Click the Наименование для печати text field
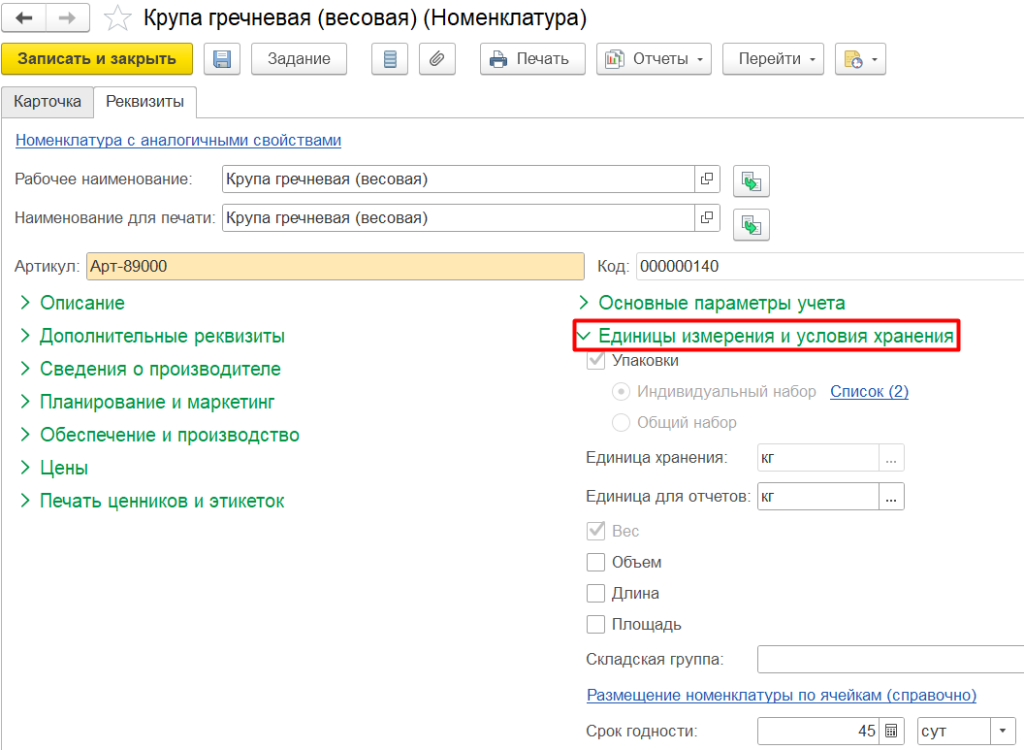 pyautogui.click(x=458, y=218)
